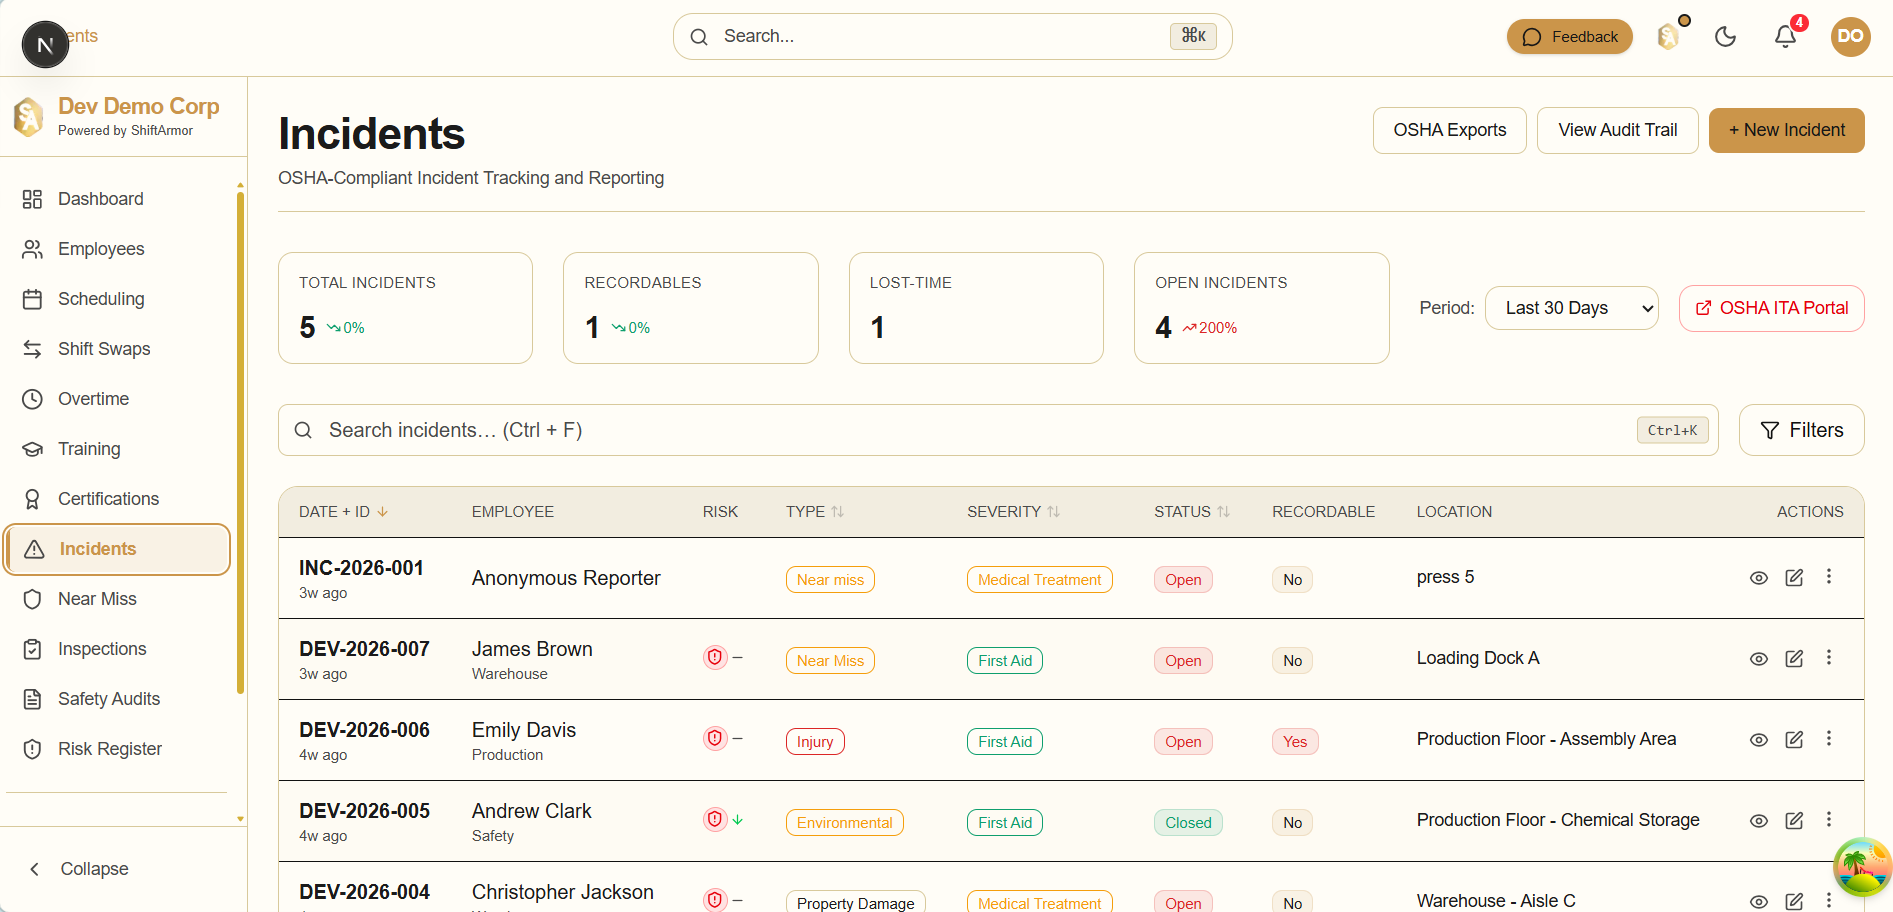Open the OSHA ITA Portal link

click(1771, 308)
